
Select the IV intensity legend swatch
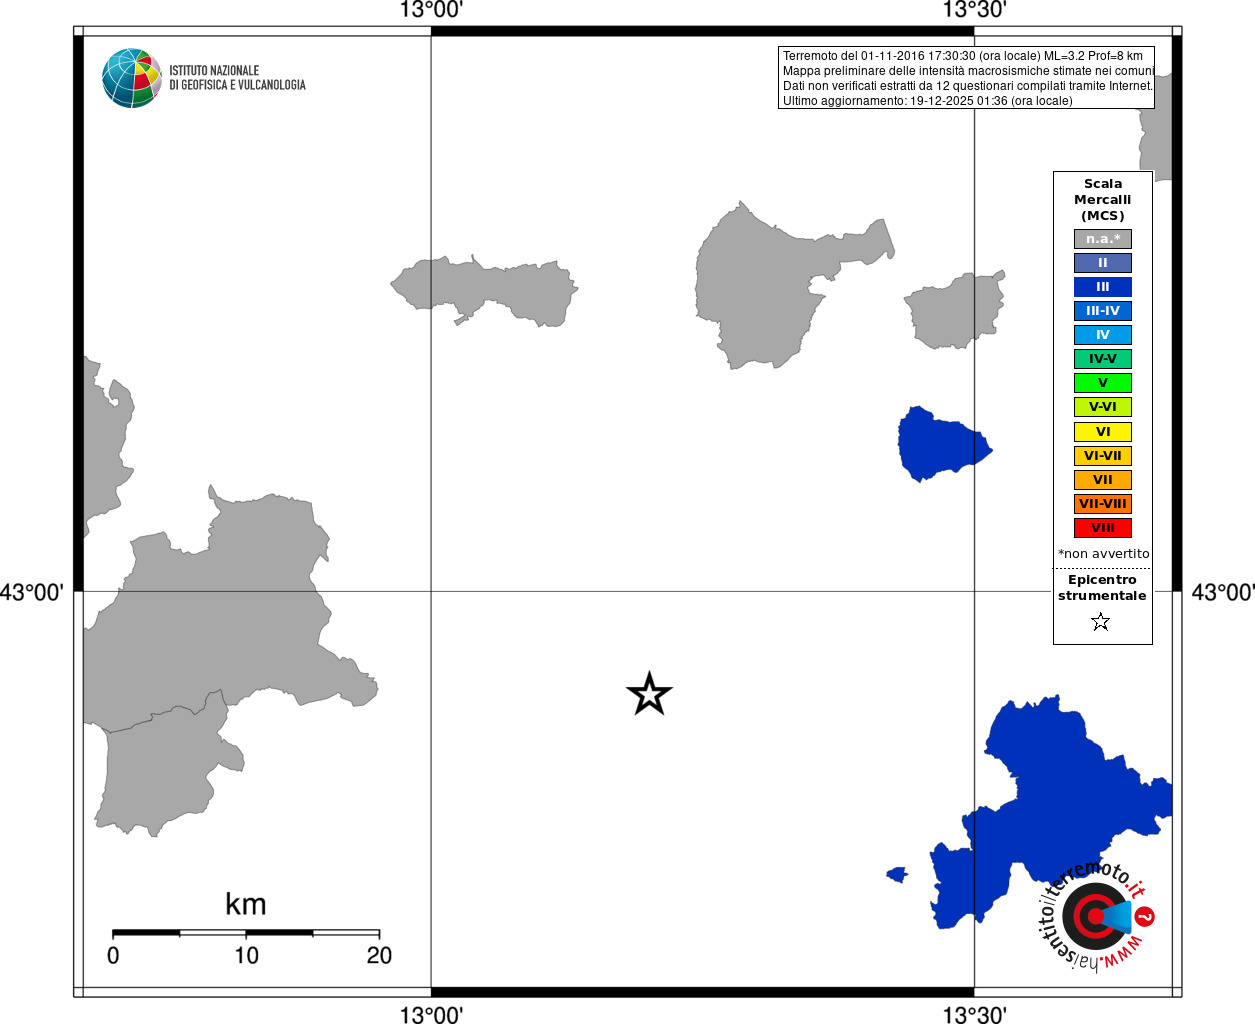click(1103, 335)
